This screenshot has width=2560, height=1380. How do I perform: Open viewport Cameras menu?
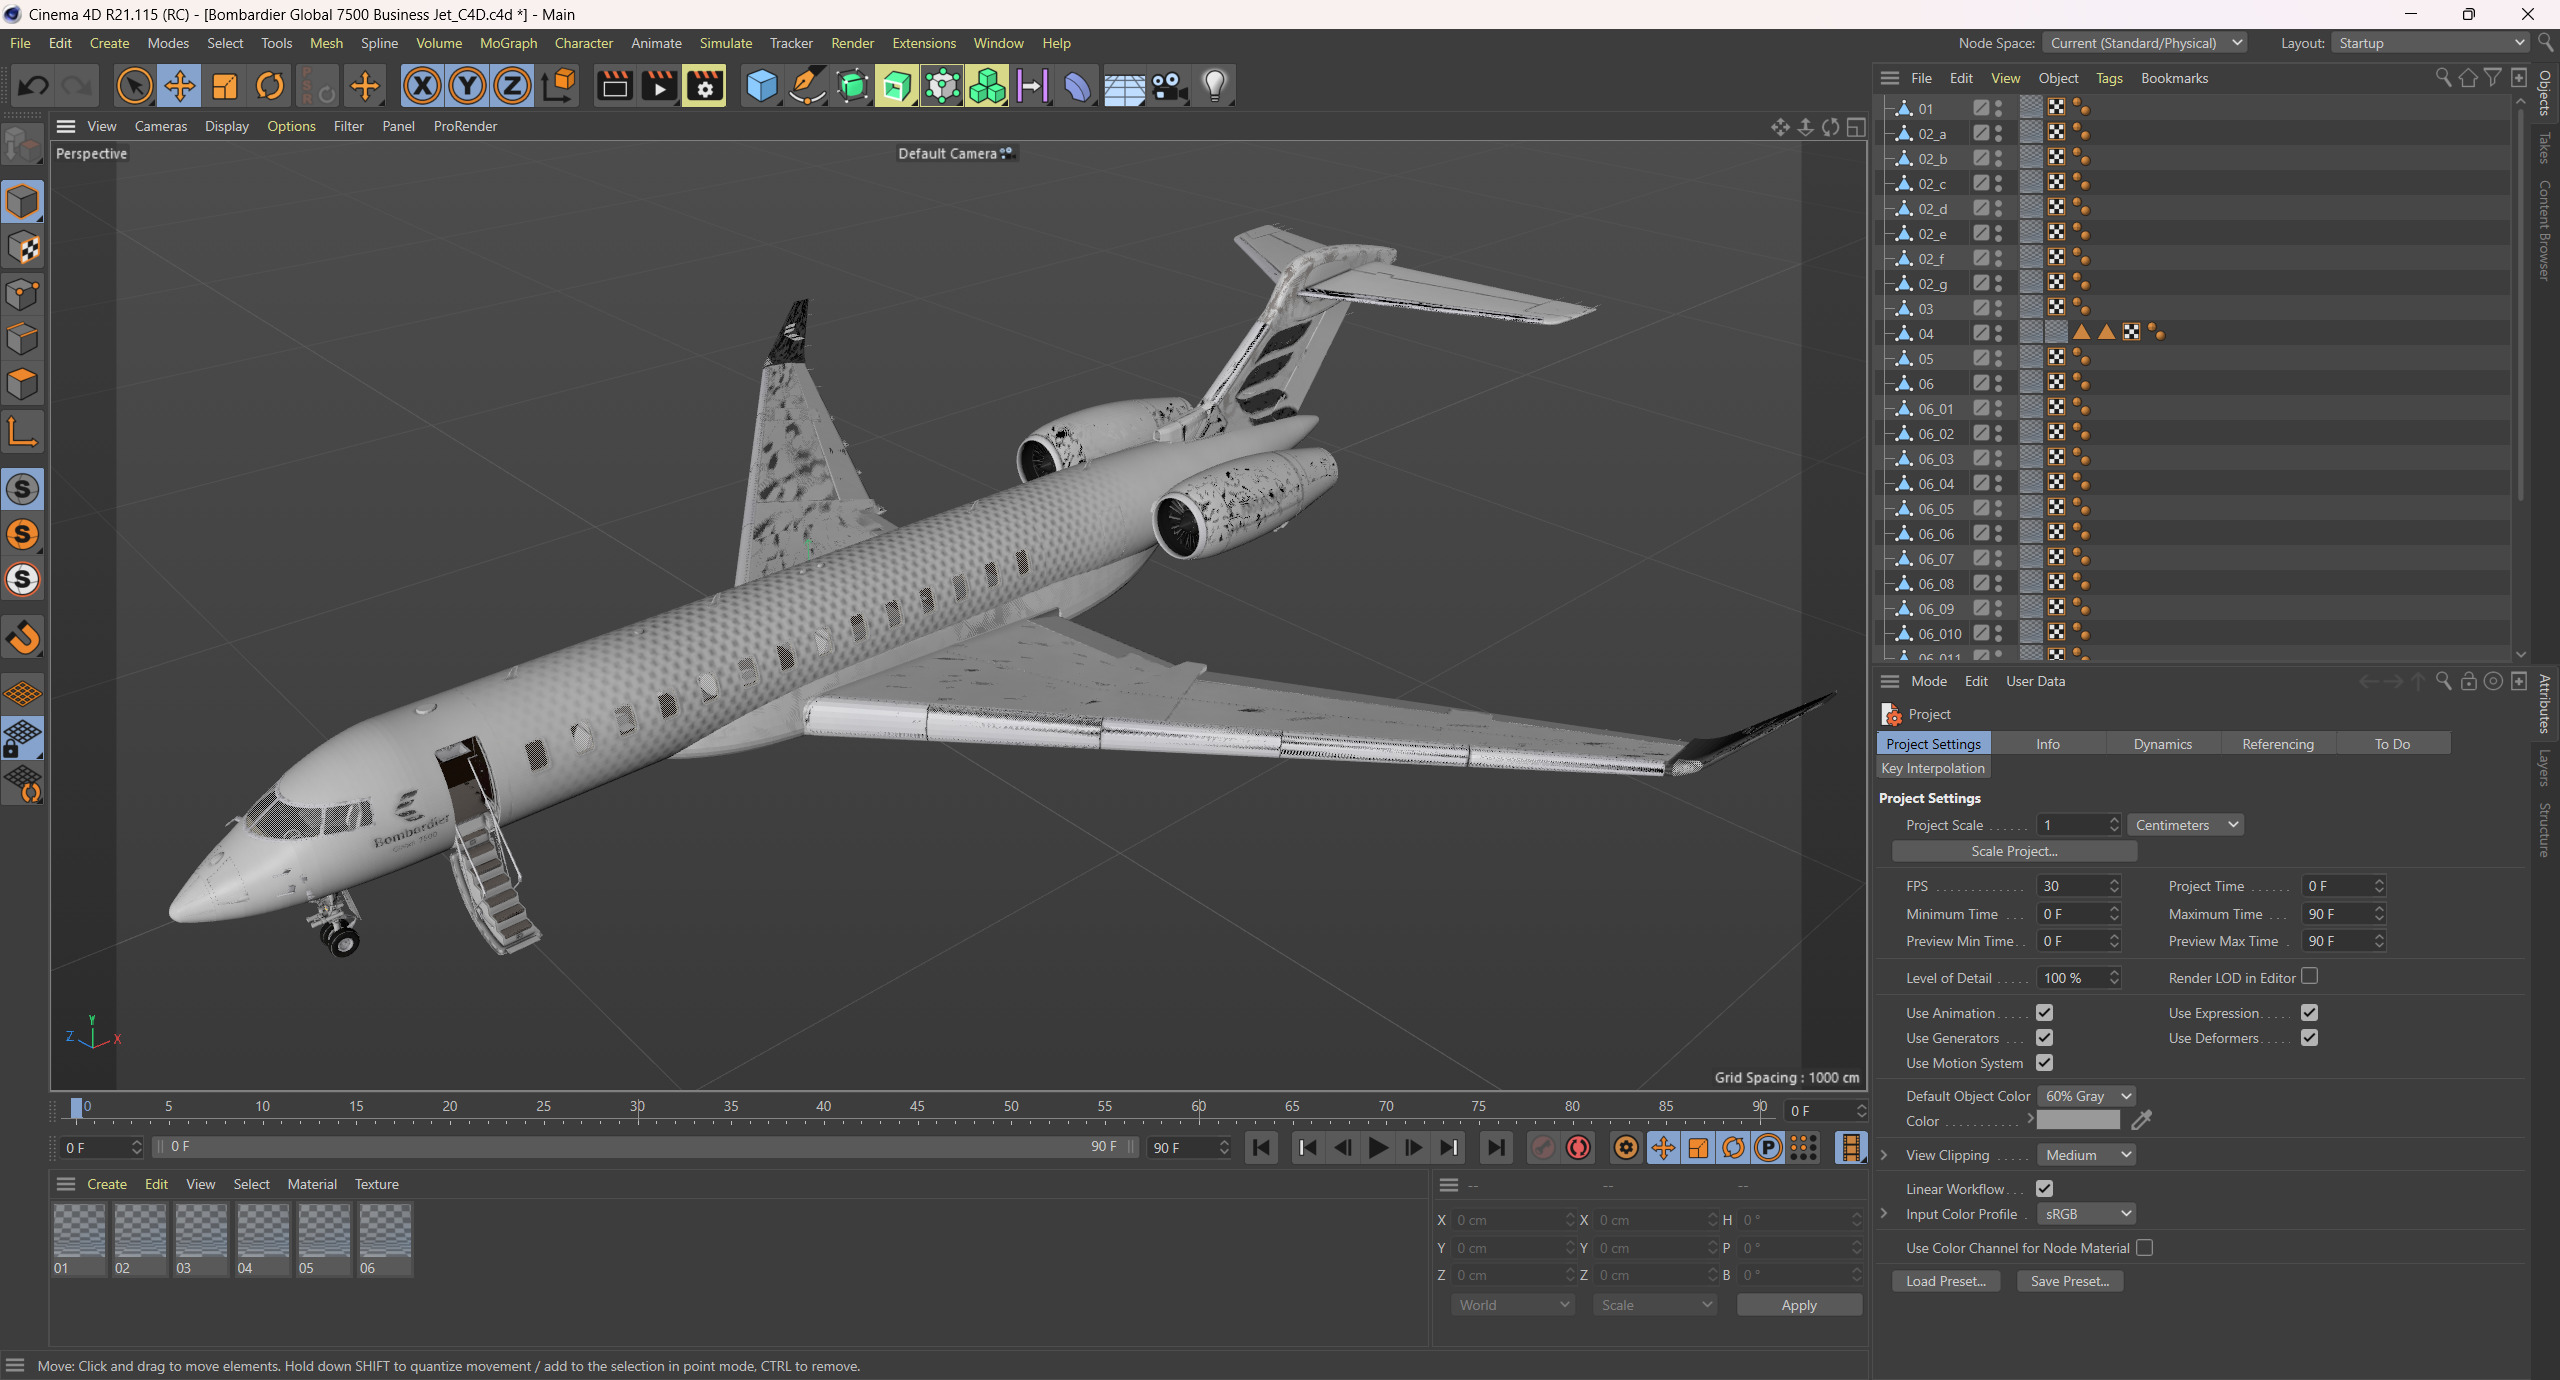(x=161, y=126)
